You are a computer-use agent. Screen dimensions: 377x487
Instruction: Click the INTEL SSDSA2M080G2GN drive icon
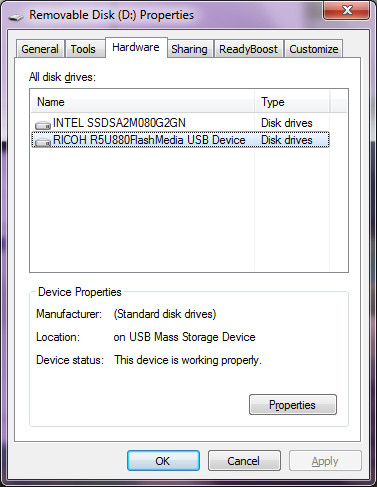coord(43,125)
